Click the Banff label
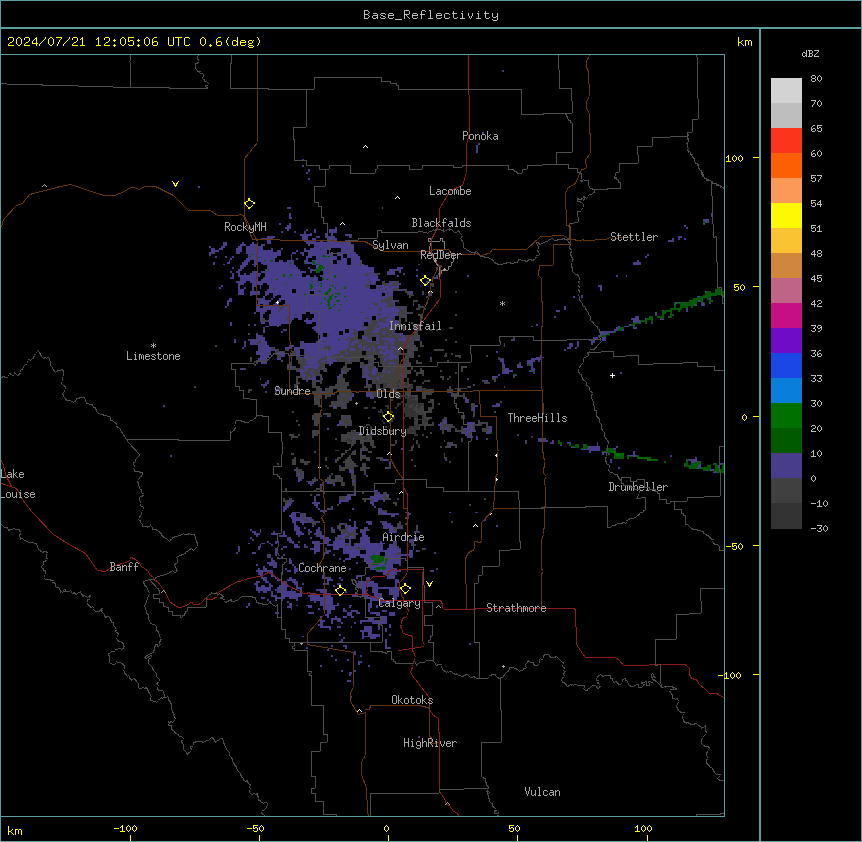Viewport: 862px width, 842px height. [124, 567]
